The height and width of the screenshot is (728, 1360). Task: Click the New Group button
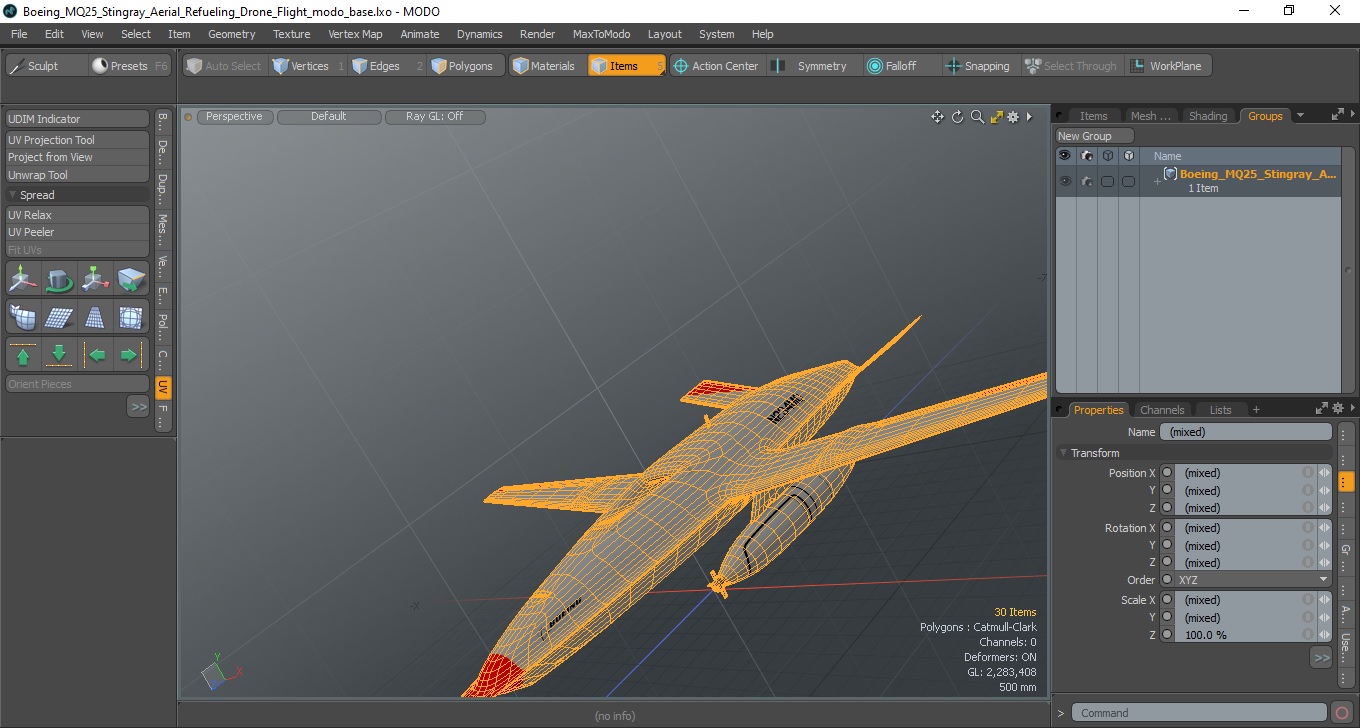(1095, 136)
